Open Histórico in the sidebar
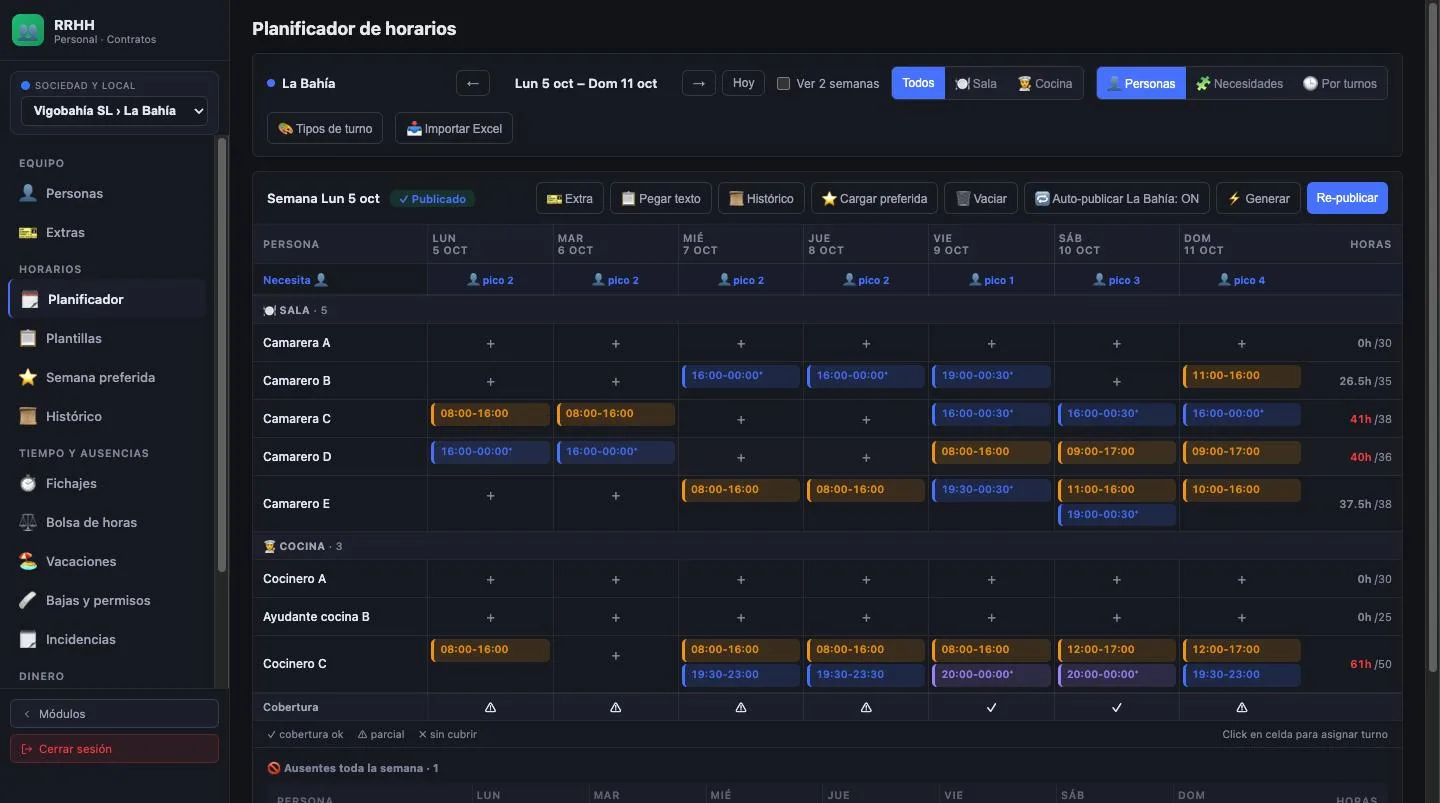The image size is (1440, 803). click(108, 416)
